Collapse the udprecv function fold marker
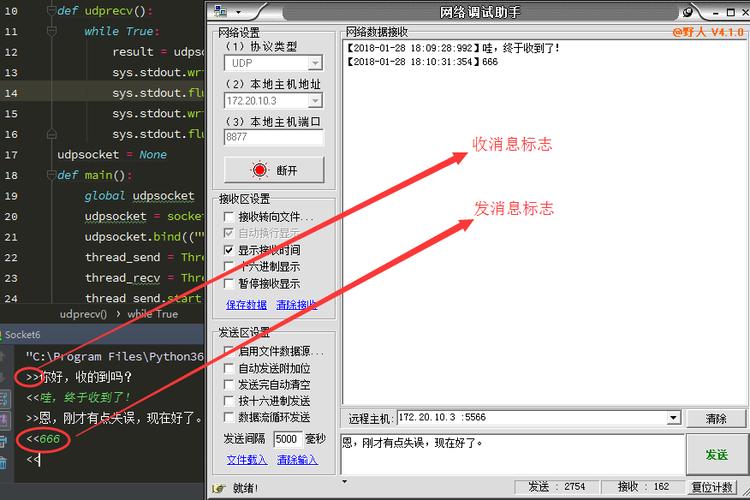The image size is (750, 500). (x=52, y=11)
